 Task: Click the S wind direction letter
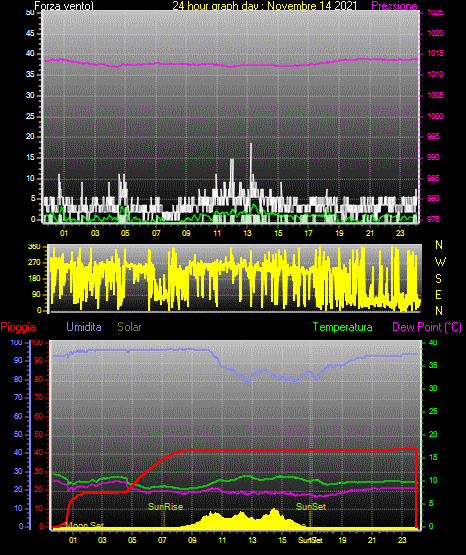coord(438,279)
